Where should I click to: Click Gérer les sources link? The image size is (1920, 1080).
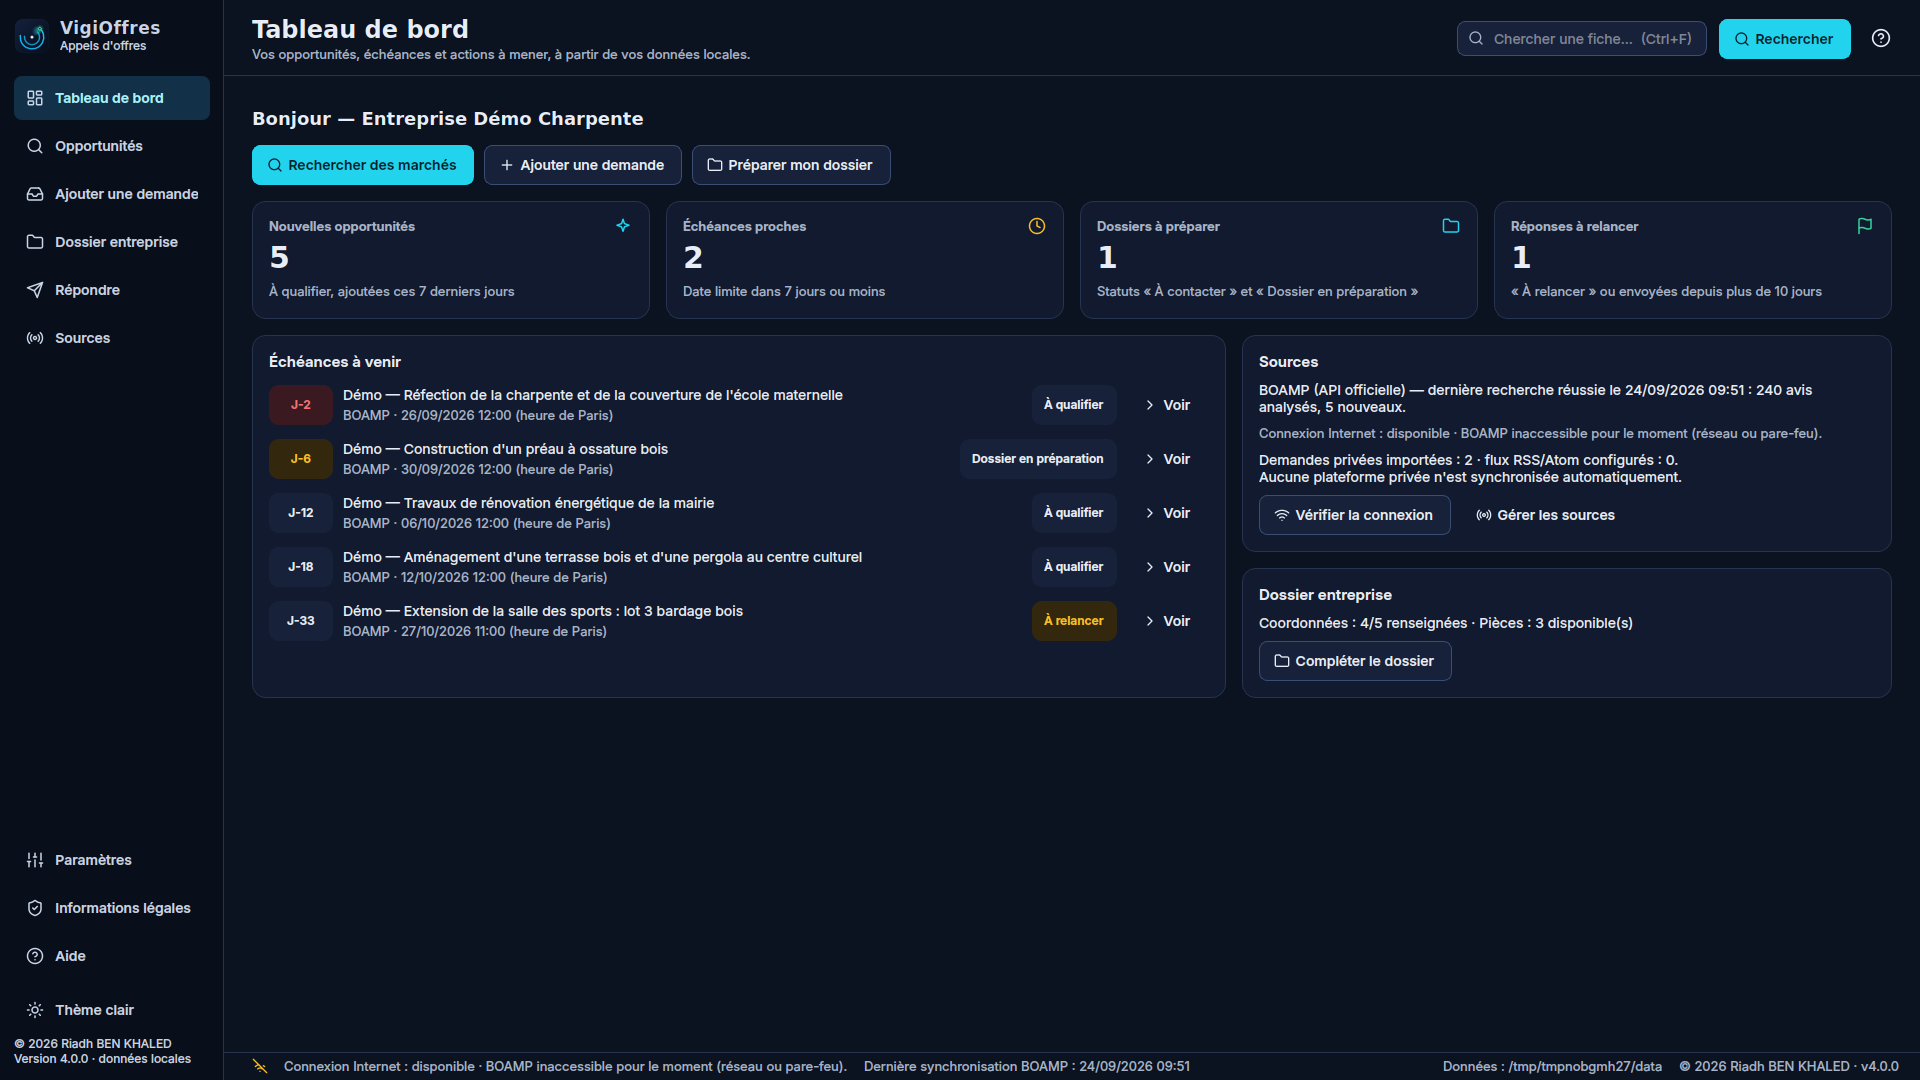(x=1546, y=515)
